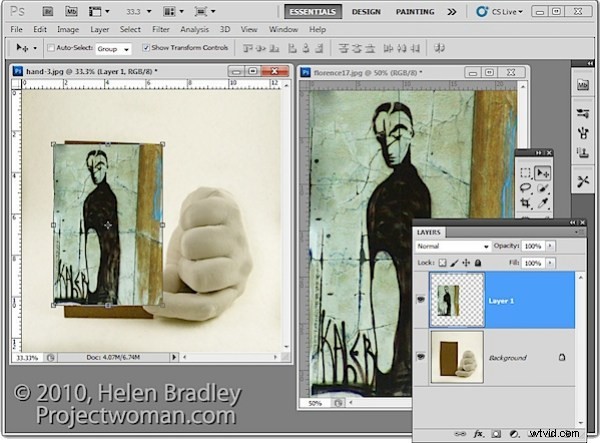
Task: Uncheck Show Transform Controls
Action: pos(146,48)
